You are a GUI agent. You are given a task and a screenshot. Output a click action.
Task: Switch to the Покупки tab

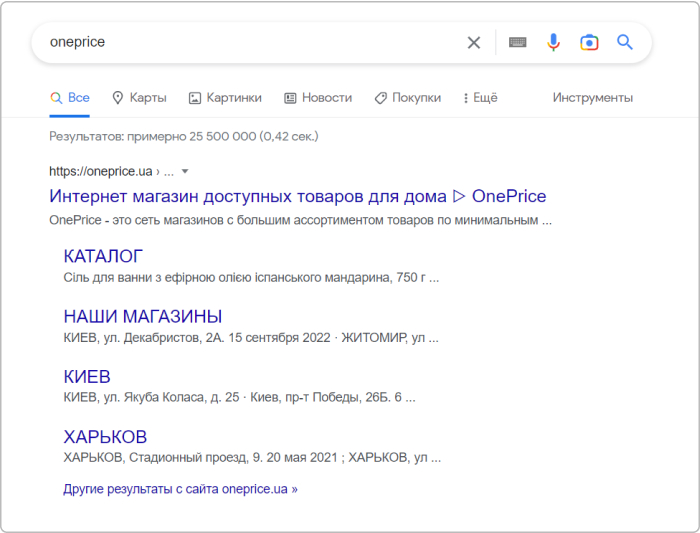408,98
